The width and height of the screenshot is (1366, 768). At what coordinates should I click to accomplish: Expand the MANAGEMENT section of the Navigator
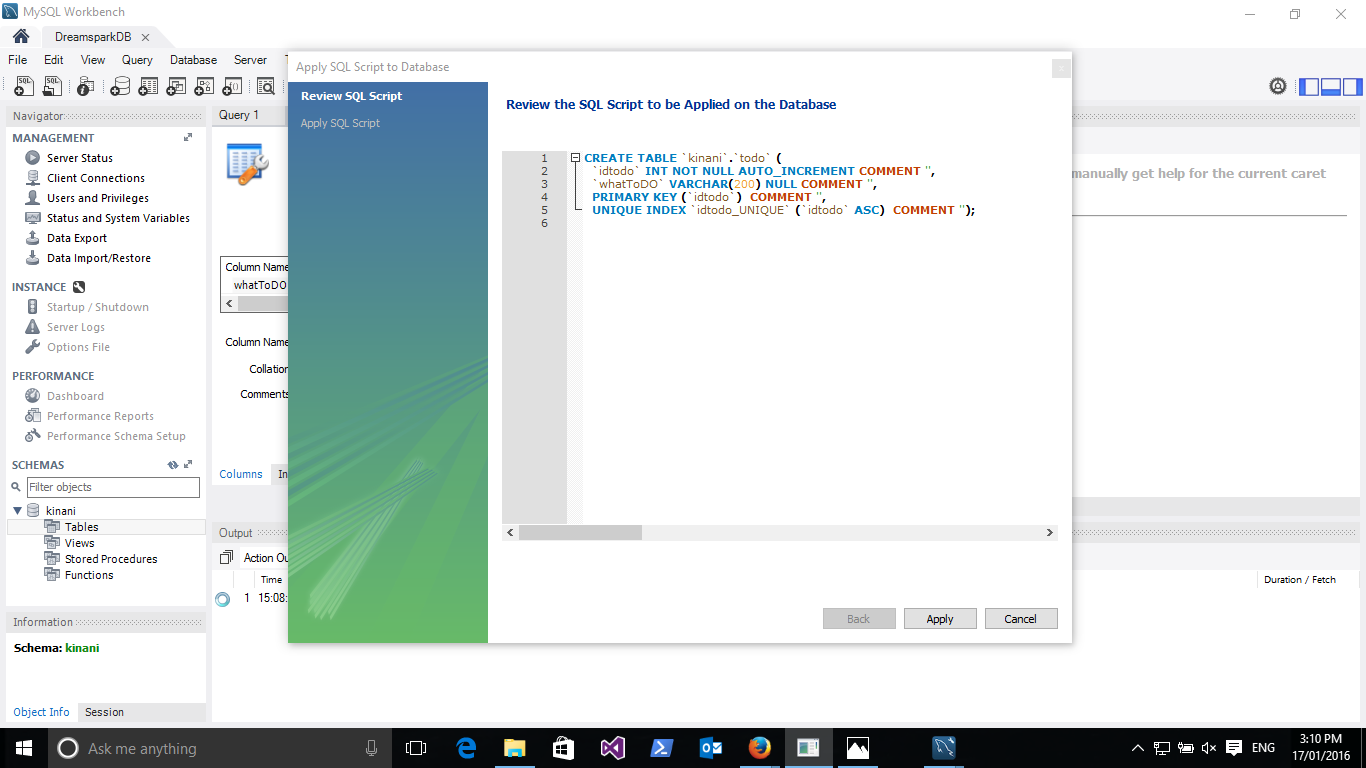(x=188, y=138)
